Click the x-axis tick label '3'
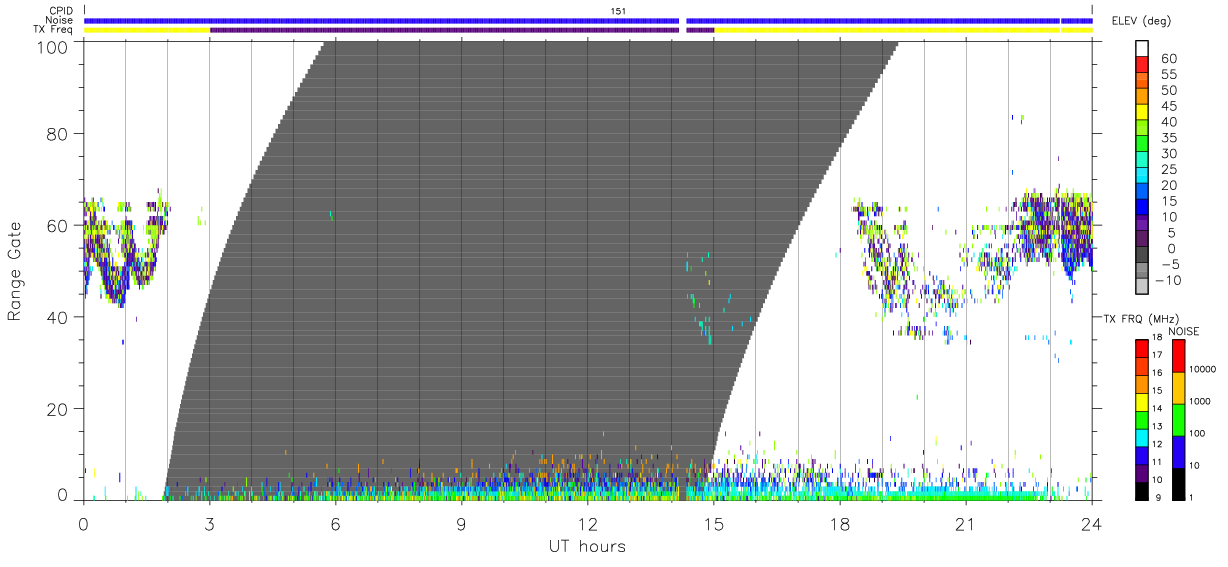This screenshot has height=567, width=1228. point(209,525)
